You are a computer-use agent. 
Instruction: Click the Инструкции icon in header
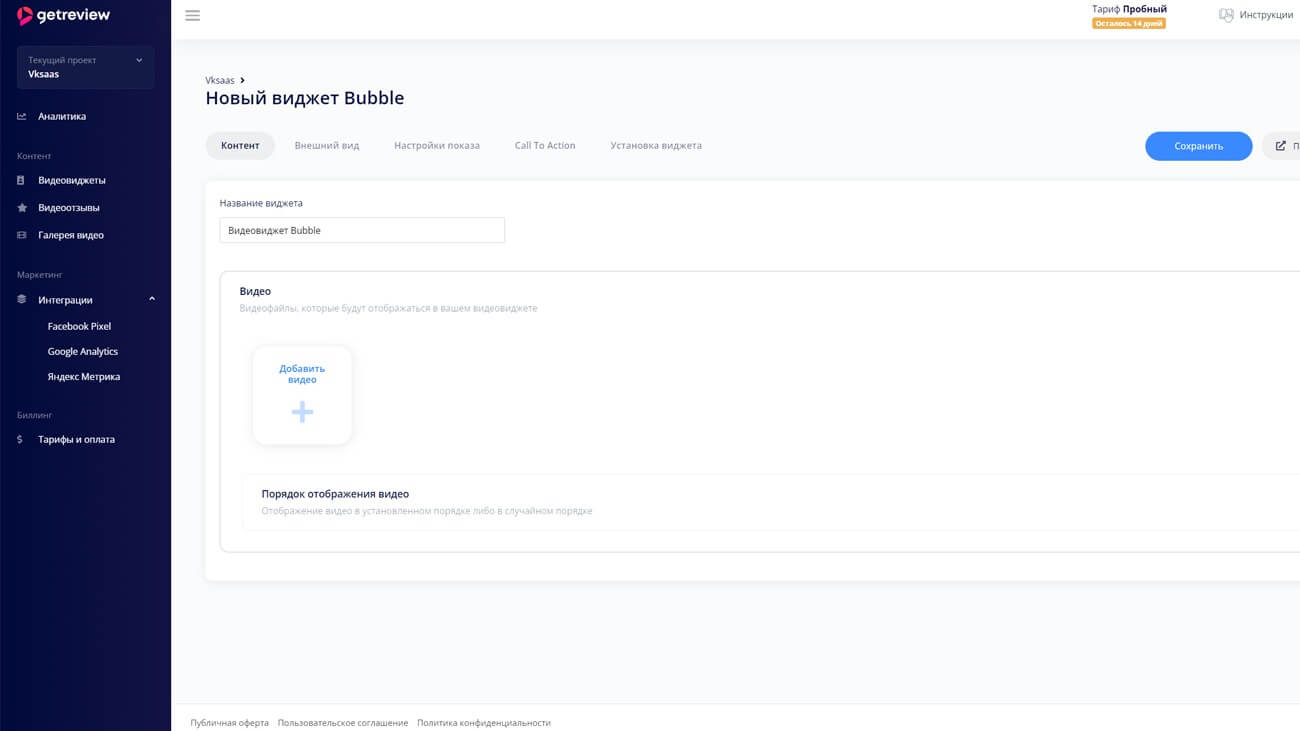click(x=1226, y=15)
